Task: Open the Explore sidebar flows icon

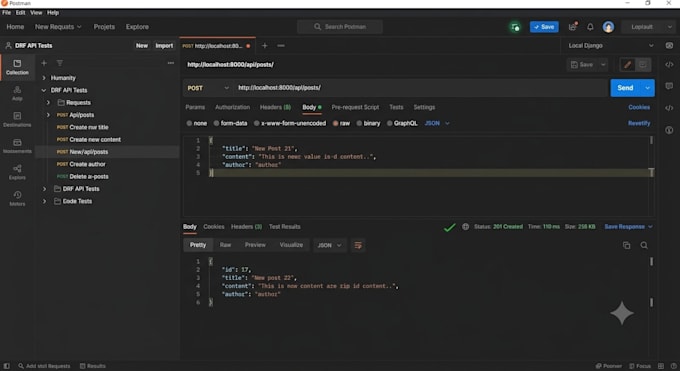Action: [x=17, y=172]
